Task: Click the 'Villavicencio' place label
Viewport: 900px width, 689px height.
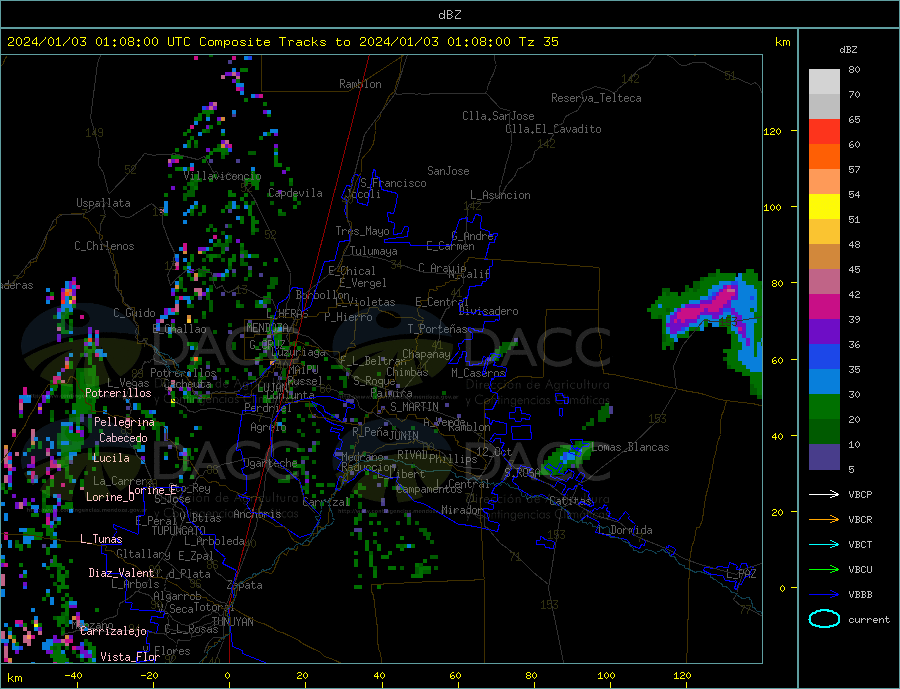Action: pyautogui.click(x=222, y=176)
